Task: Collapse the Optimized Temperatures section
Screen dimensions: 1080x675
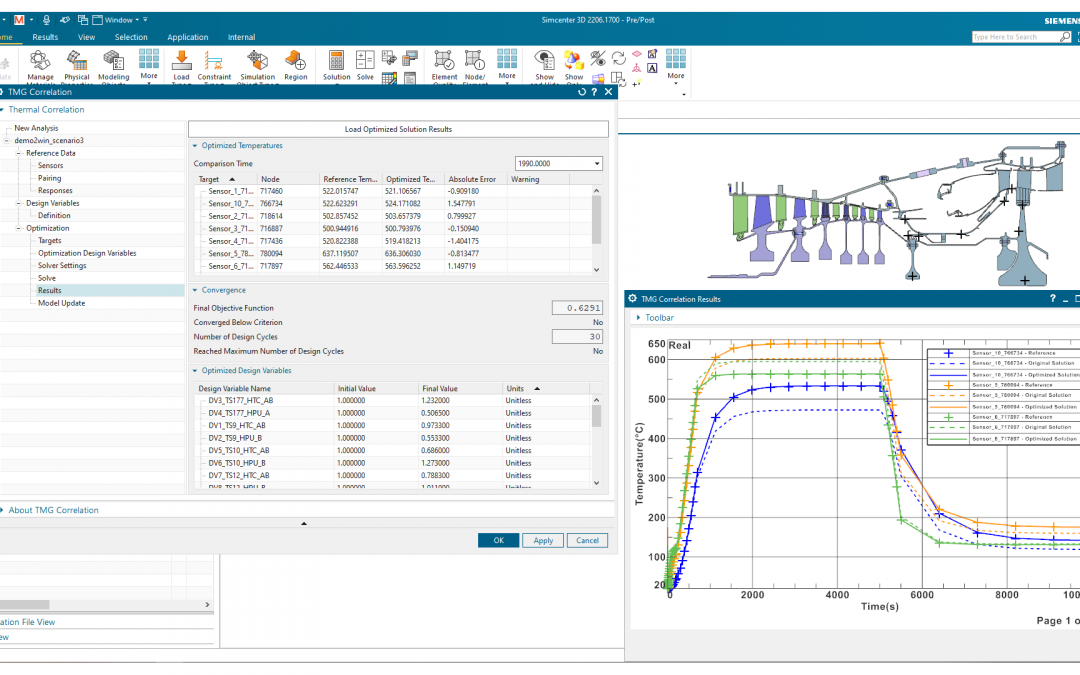Action: coord(195,145)
